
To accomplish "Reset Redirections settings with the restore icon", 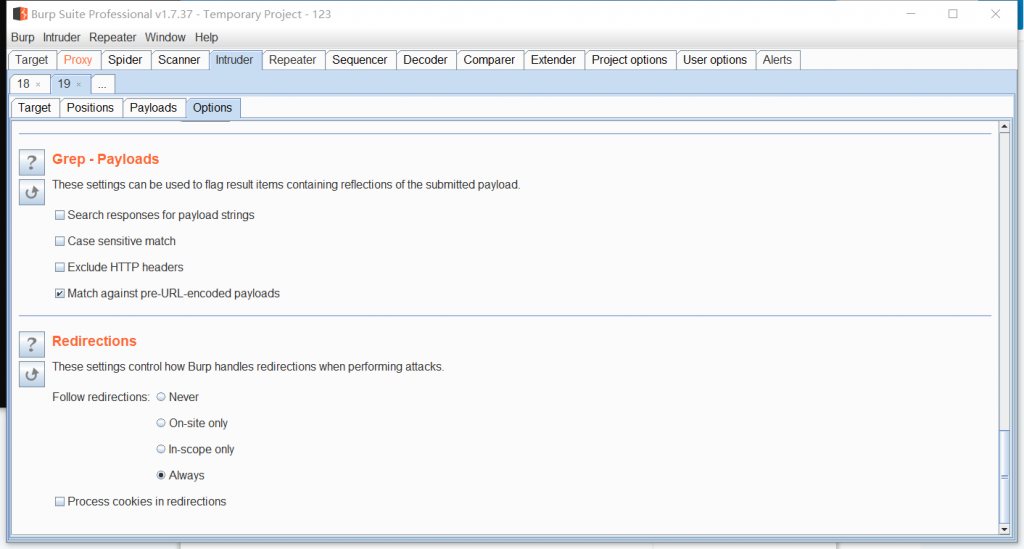I will tap(33, 374).
